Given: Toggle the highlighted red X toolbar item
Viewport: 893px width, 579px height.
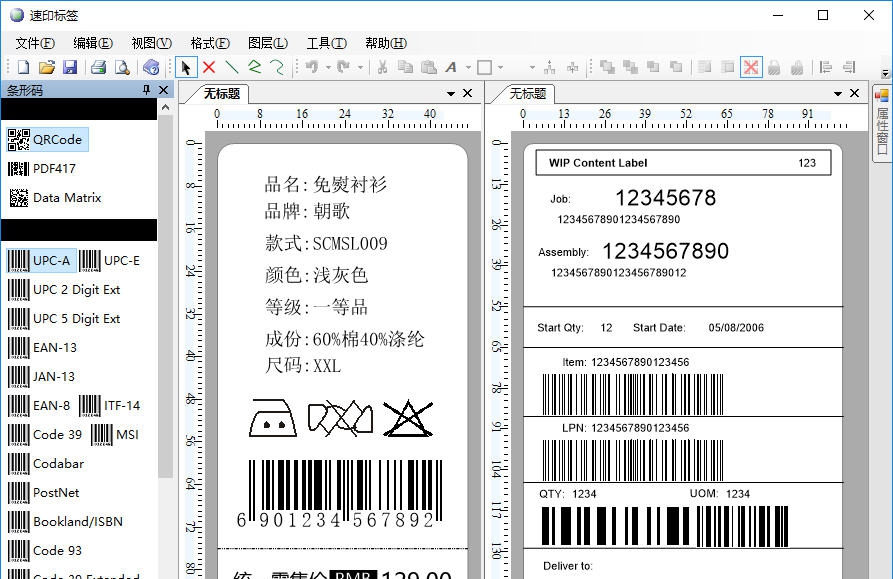Looking at the screenshot, I should coord(751,67).
